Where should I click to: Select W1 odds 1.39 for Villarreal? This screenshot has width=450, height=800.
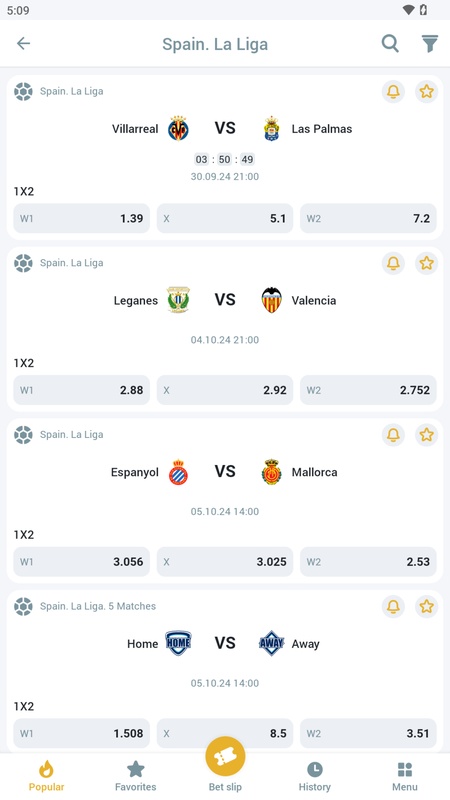pos(82,218)
